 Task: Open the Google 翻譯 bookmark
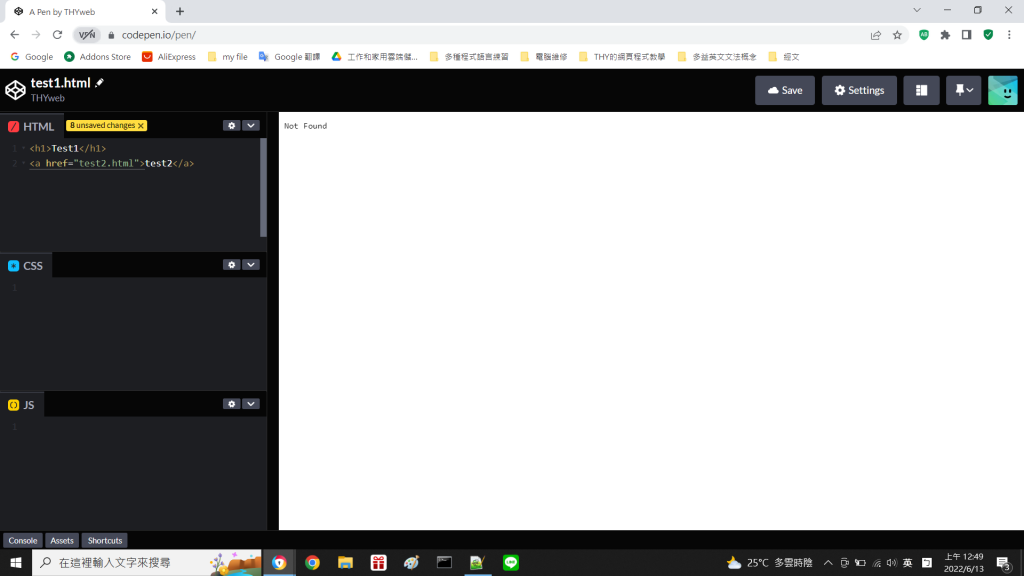(x=289, y=57)
